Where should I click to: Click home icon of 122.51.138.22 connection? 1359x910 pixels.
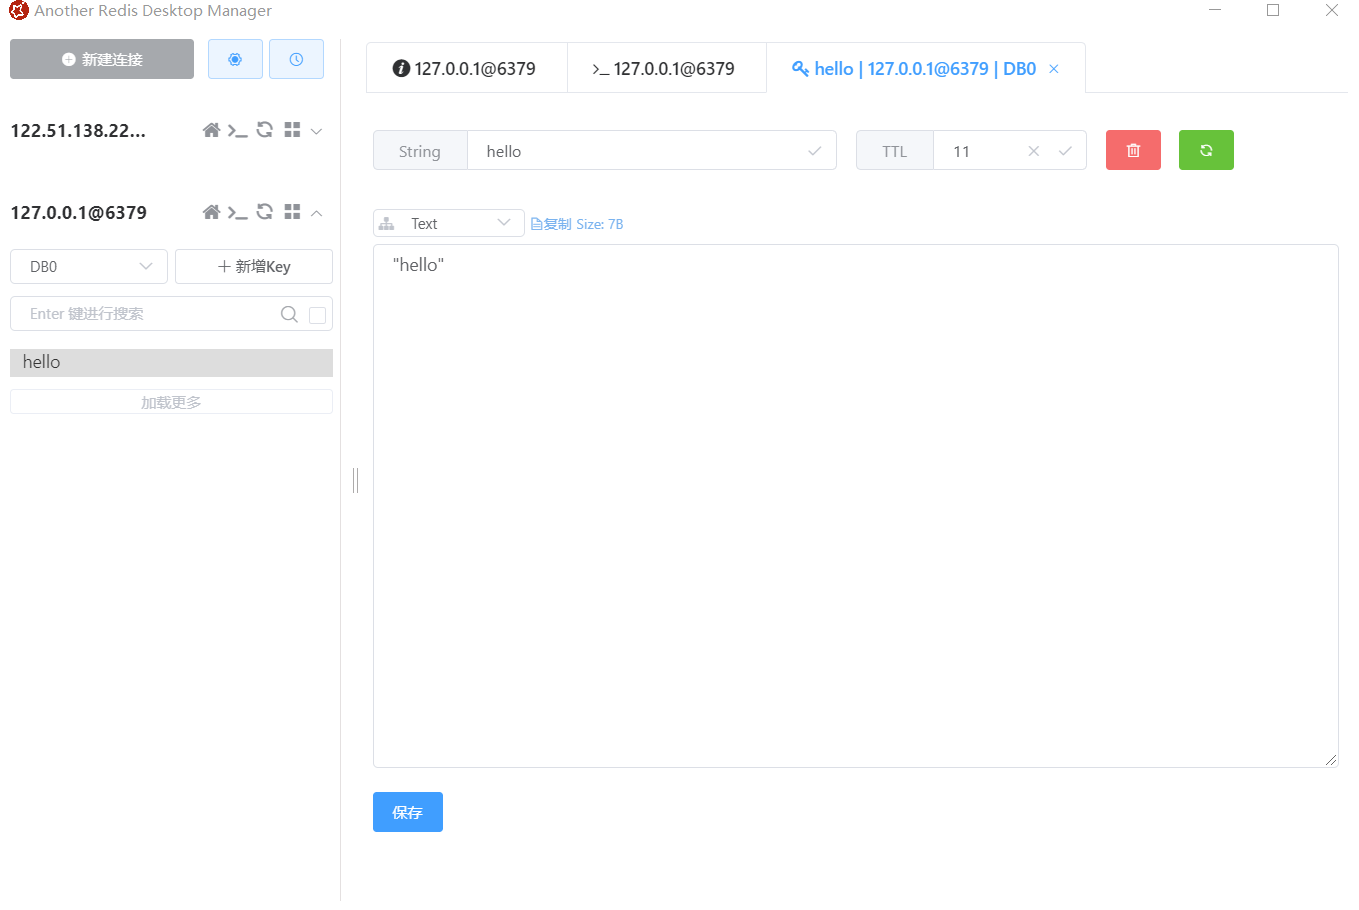point(211,130)
